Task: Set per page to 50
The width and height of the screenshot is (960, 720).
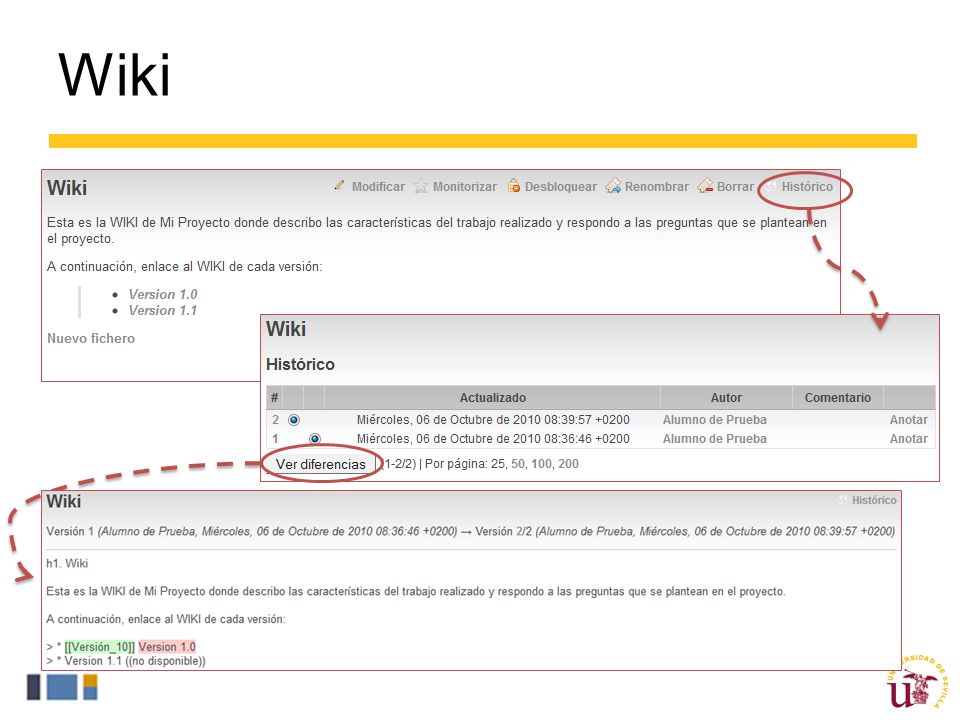Action: click(x=518, y=464)
